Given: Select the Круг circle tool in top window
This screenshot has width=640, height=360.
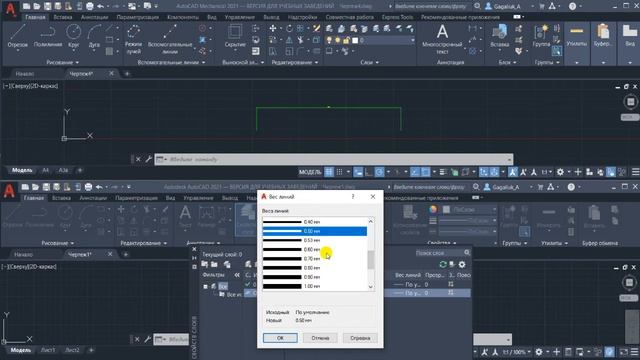Looking at the screenshot, I should 73,36.
